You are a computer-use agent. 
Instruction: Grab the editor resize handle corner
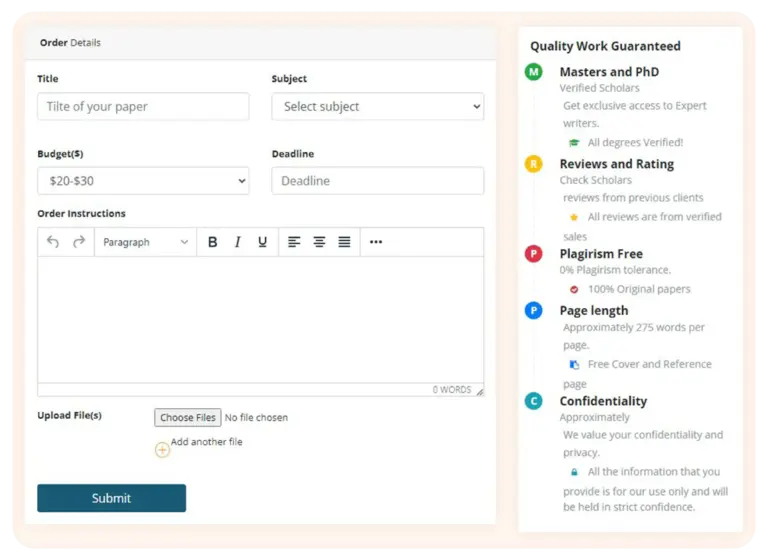479,391
